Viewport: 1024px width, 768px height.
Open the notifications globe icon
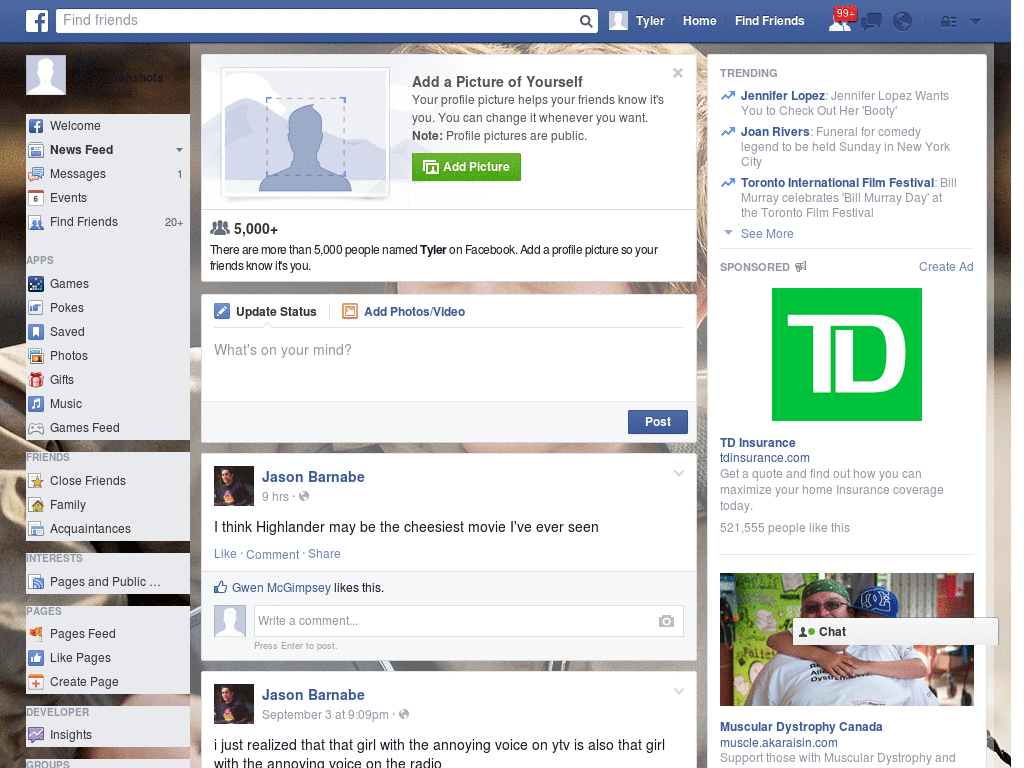click(x=903, y=22)
